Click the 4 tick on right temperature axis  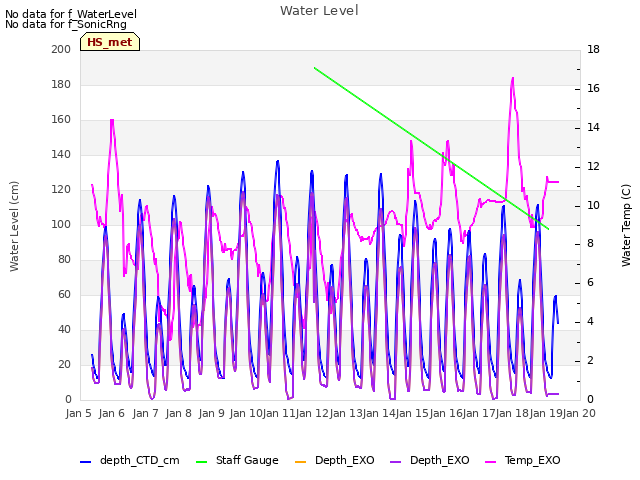tap(590, 322)
